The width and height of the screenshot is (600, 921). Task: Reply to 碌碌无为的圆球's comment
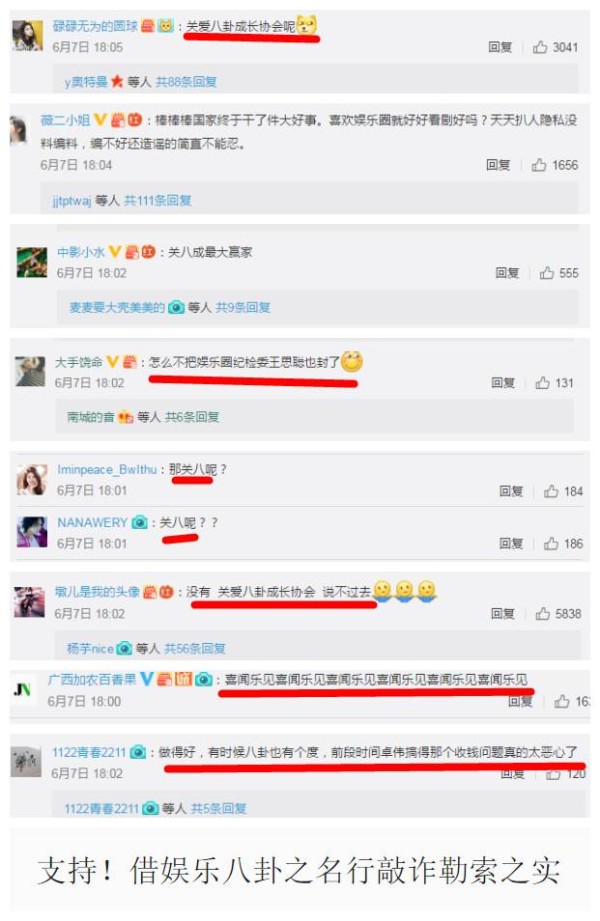tap(500, 47)
